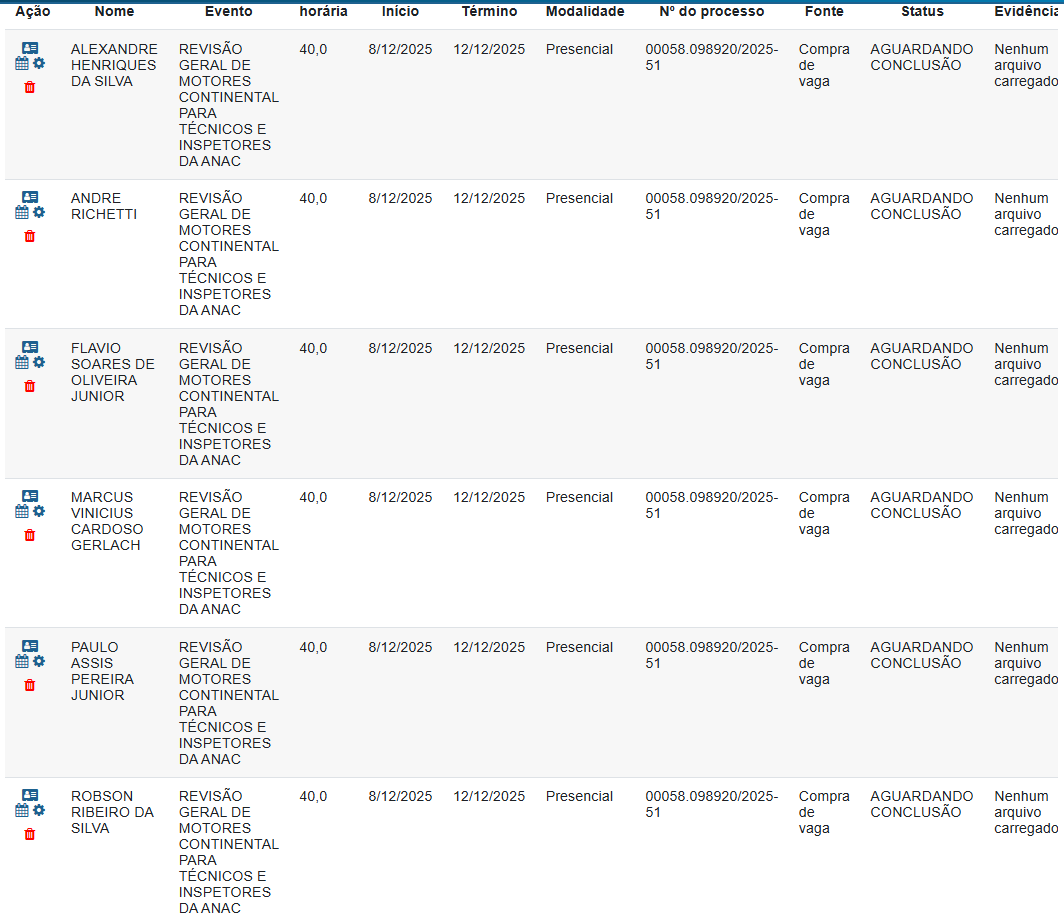Click the Início column header
The width and height of the screenshot is (1064, 917).
pos(400,11)
